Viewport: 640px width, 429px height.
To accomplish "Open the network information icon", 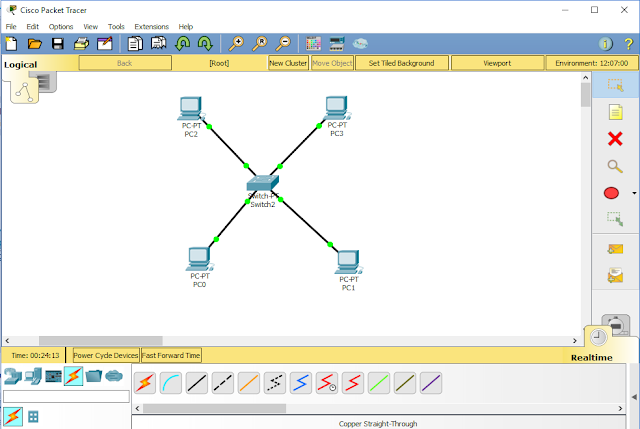I will tap(605, 44).
